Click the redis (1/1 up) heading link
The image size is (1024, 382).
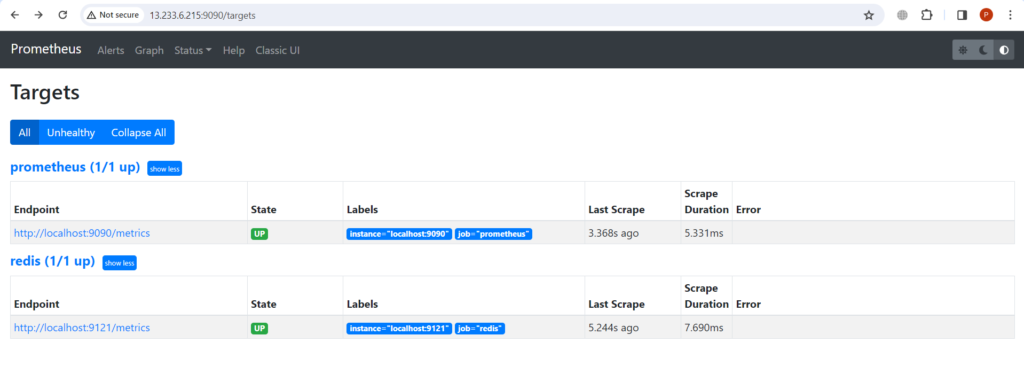tap(53, 261)
